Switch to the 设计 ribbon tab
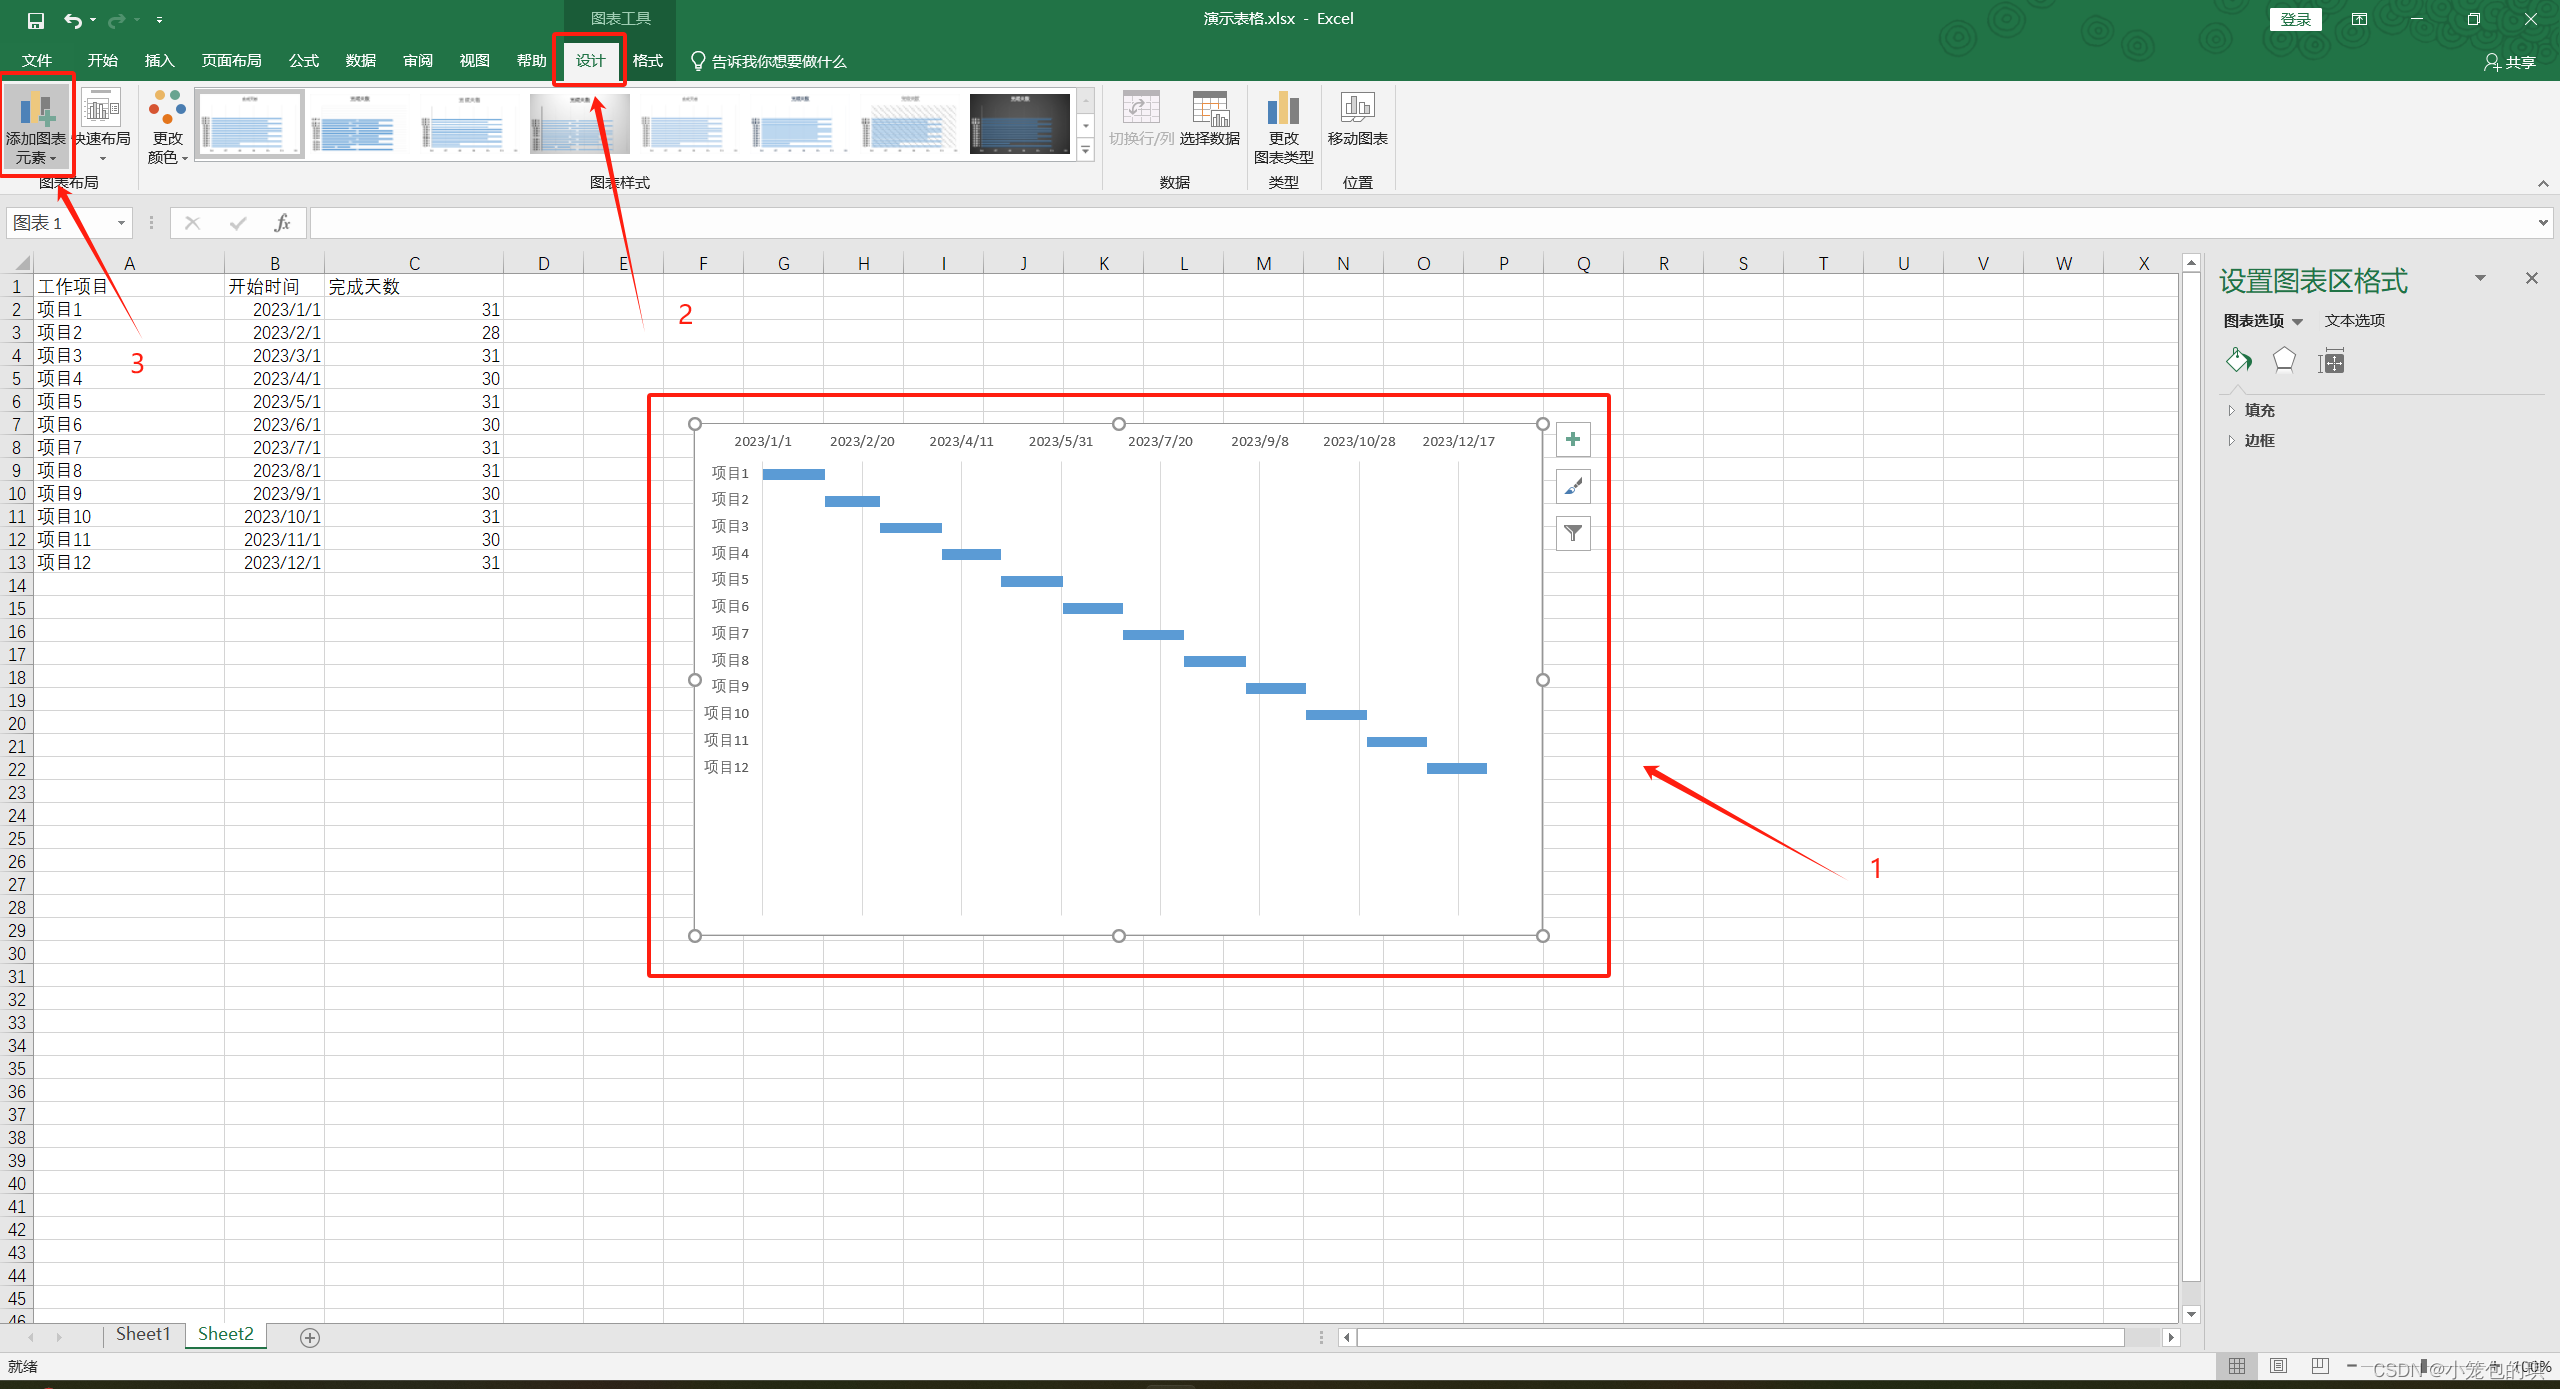Screen dimensions: 2560x1389 pos(590,60)
